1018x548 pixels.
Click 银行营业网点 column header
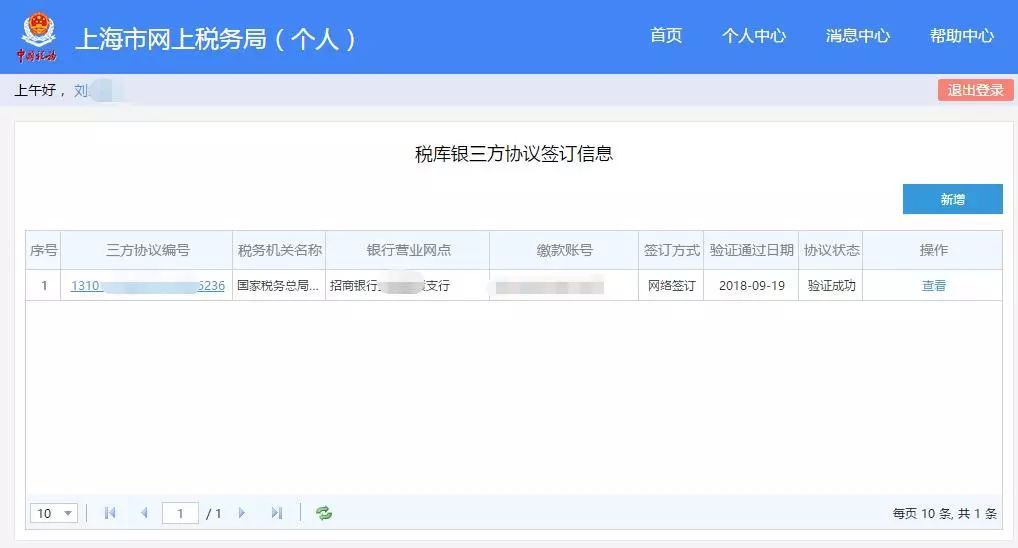[x=408, y=250]
